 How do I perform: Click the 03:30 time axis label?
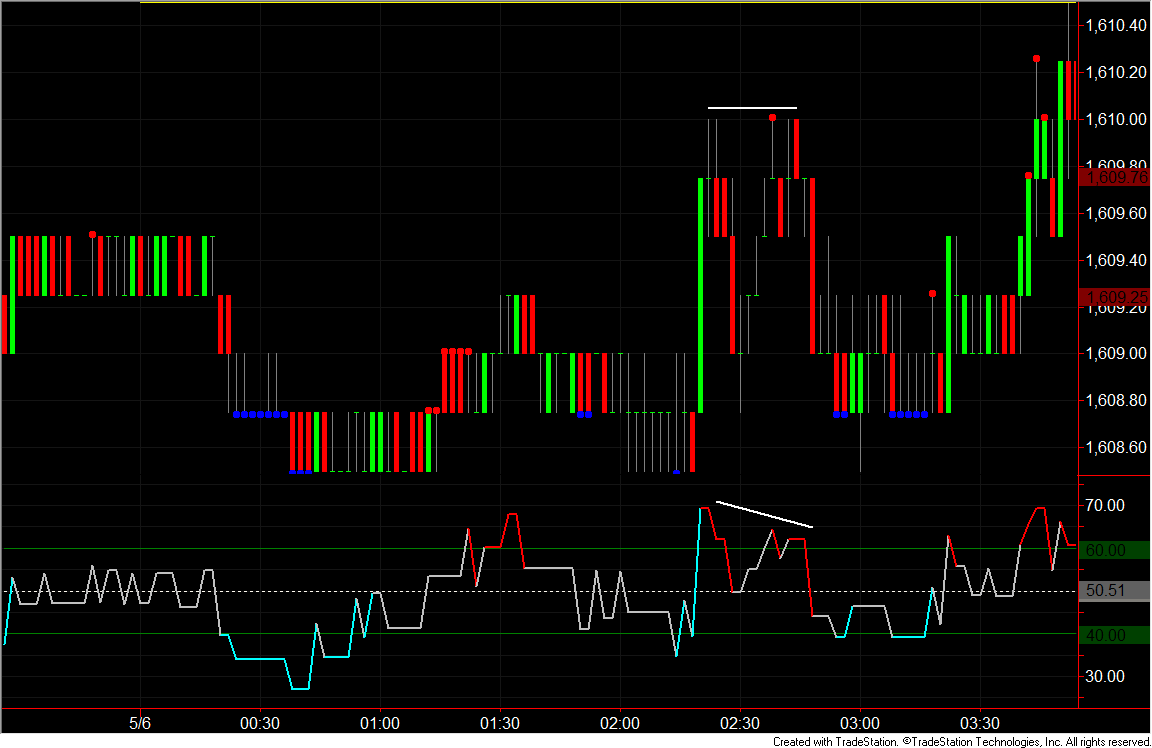click(979, 723)
